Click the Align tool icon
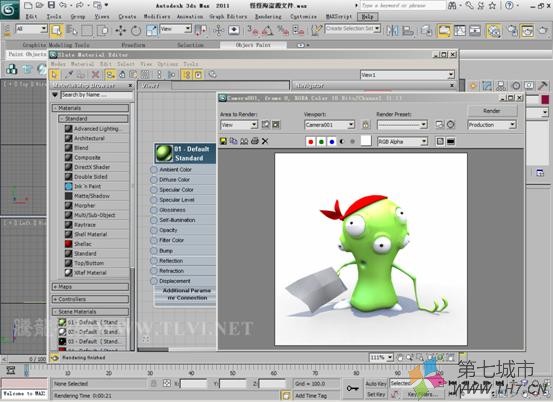The width and height of the screenshot is (553, 402). (408, 31)
